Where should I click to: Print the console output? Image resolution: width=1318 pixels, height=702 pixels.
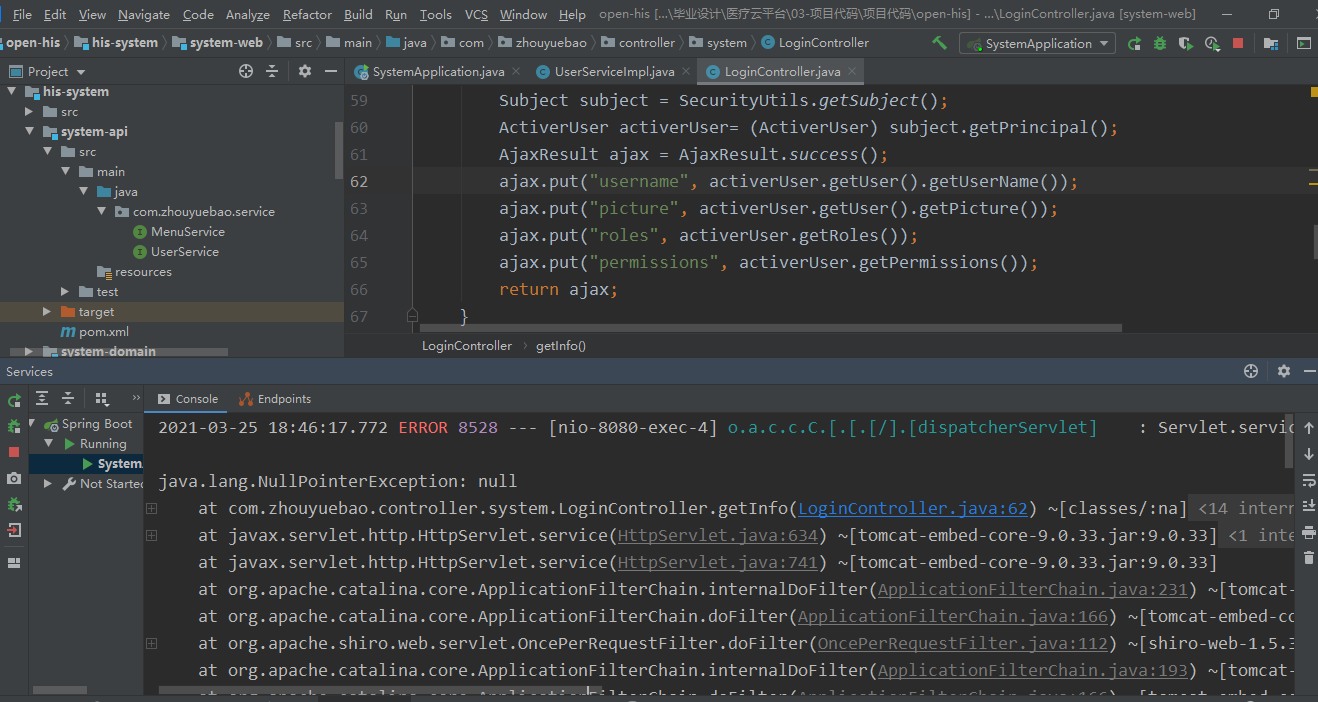(1309, 532)
